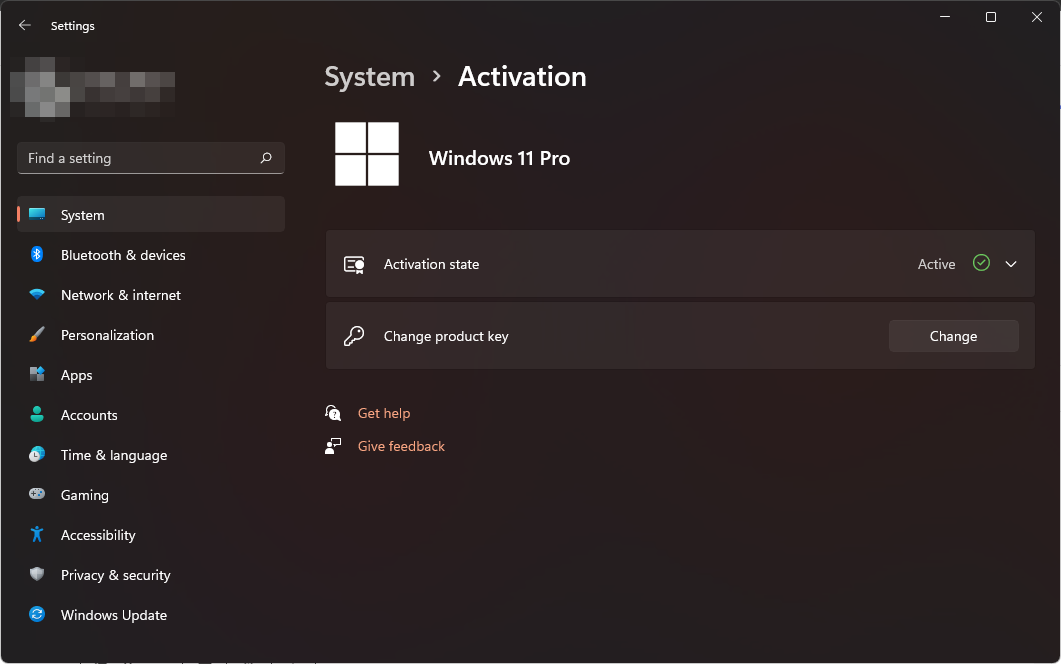Click the Change product key button

pos(953,336)
